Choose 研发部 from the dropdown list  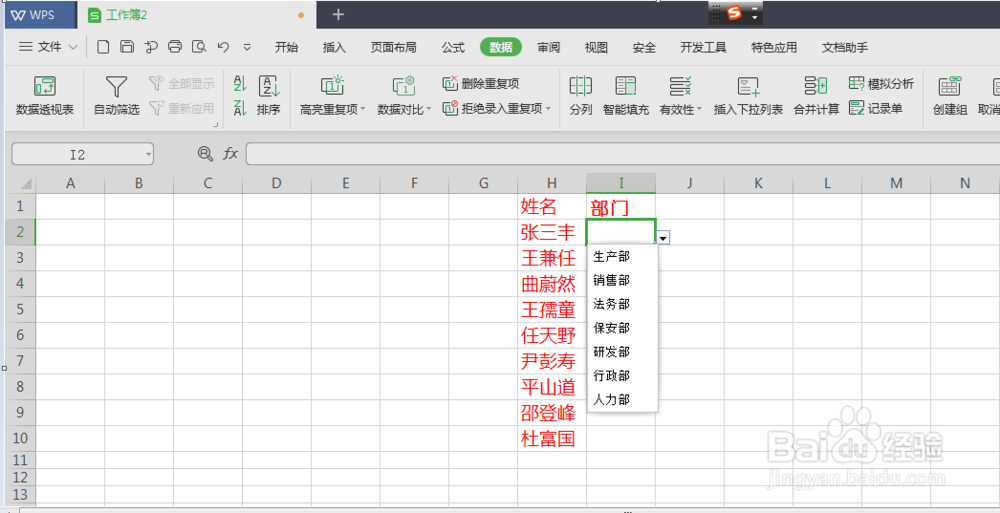(x=622, y=352)
